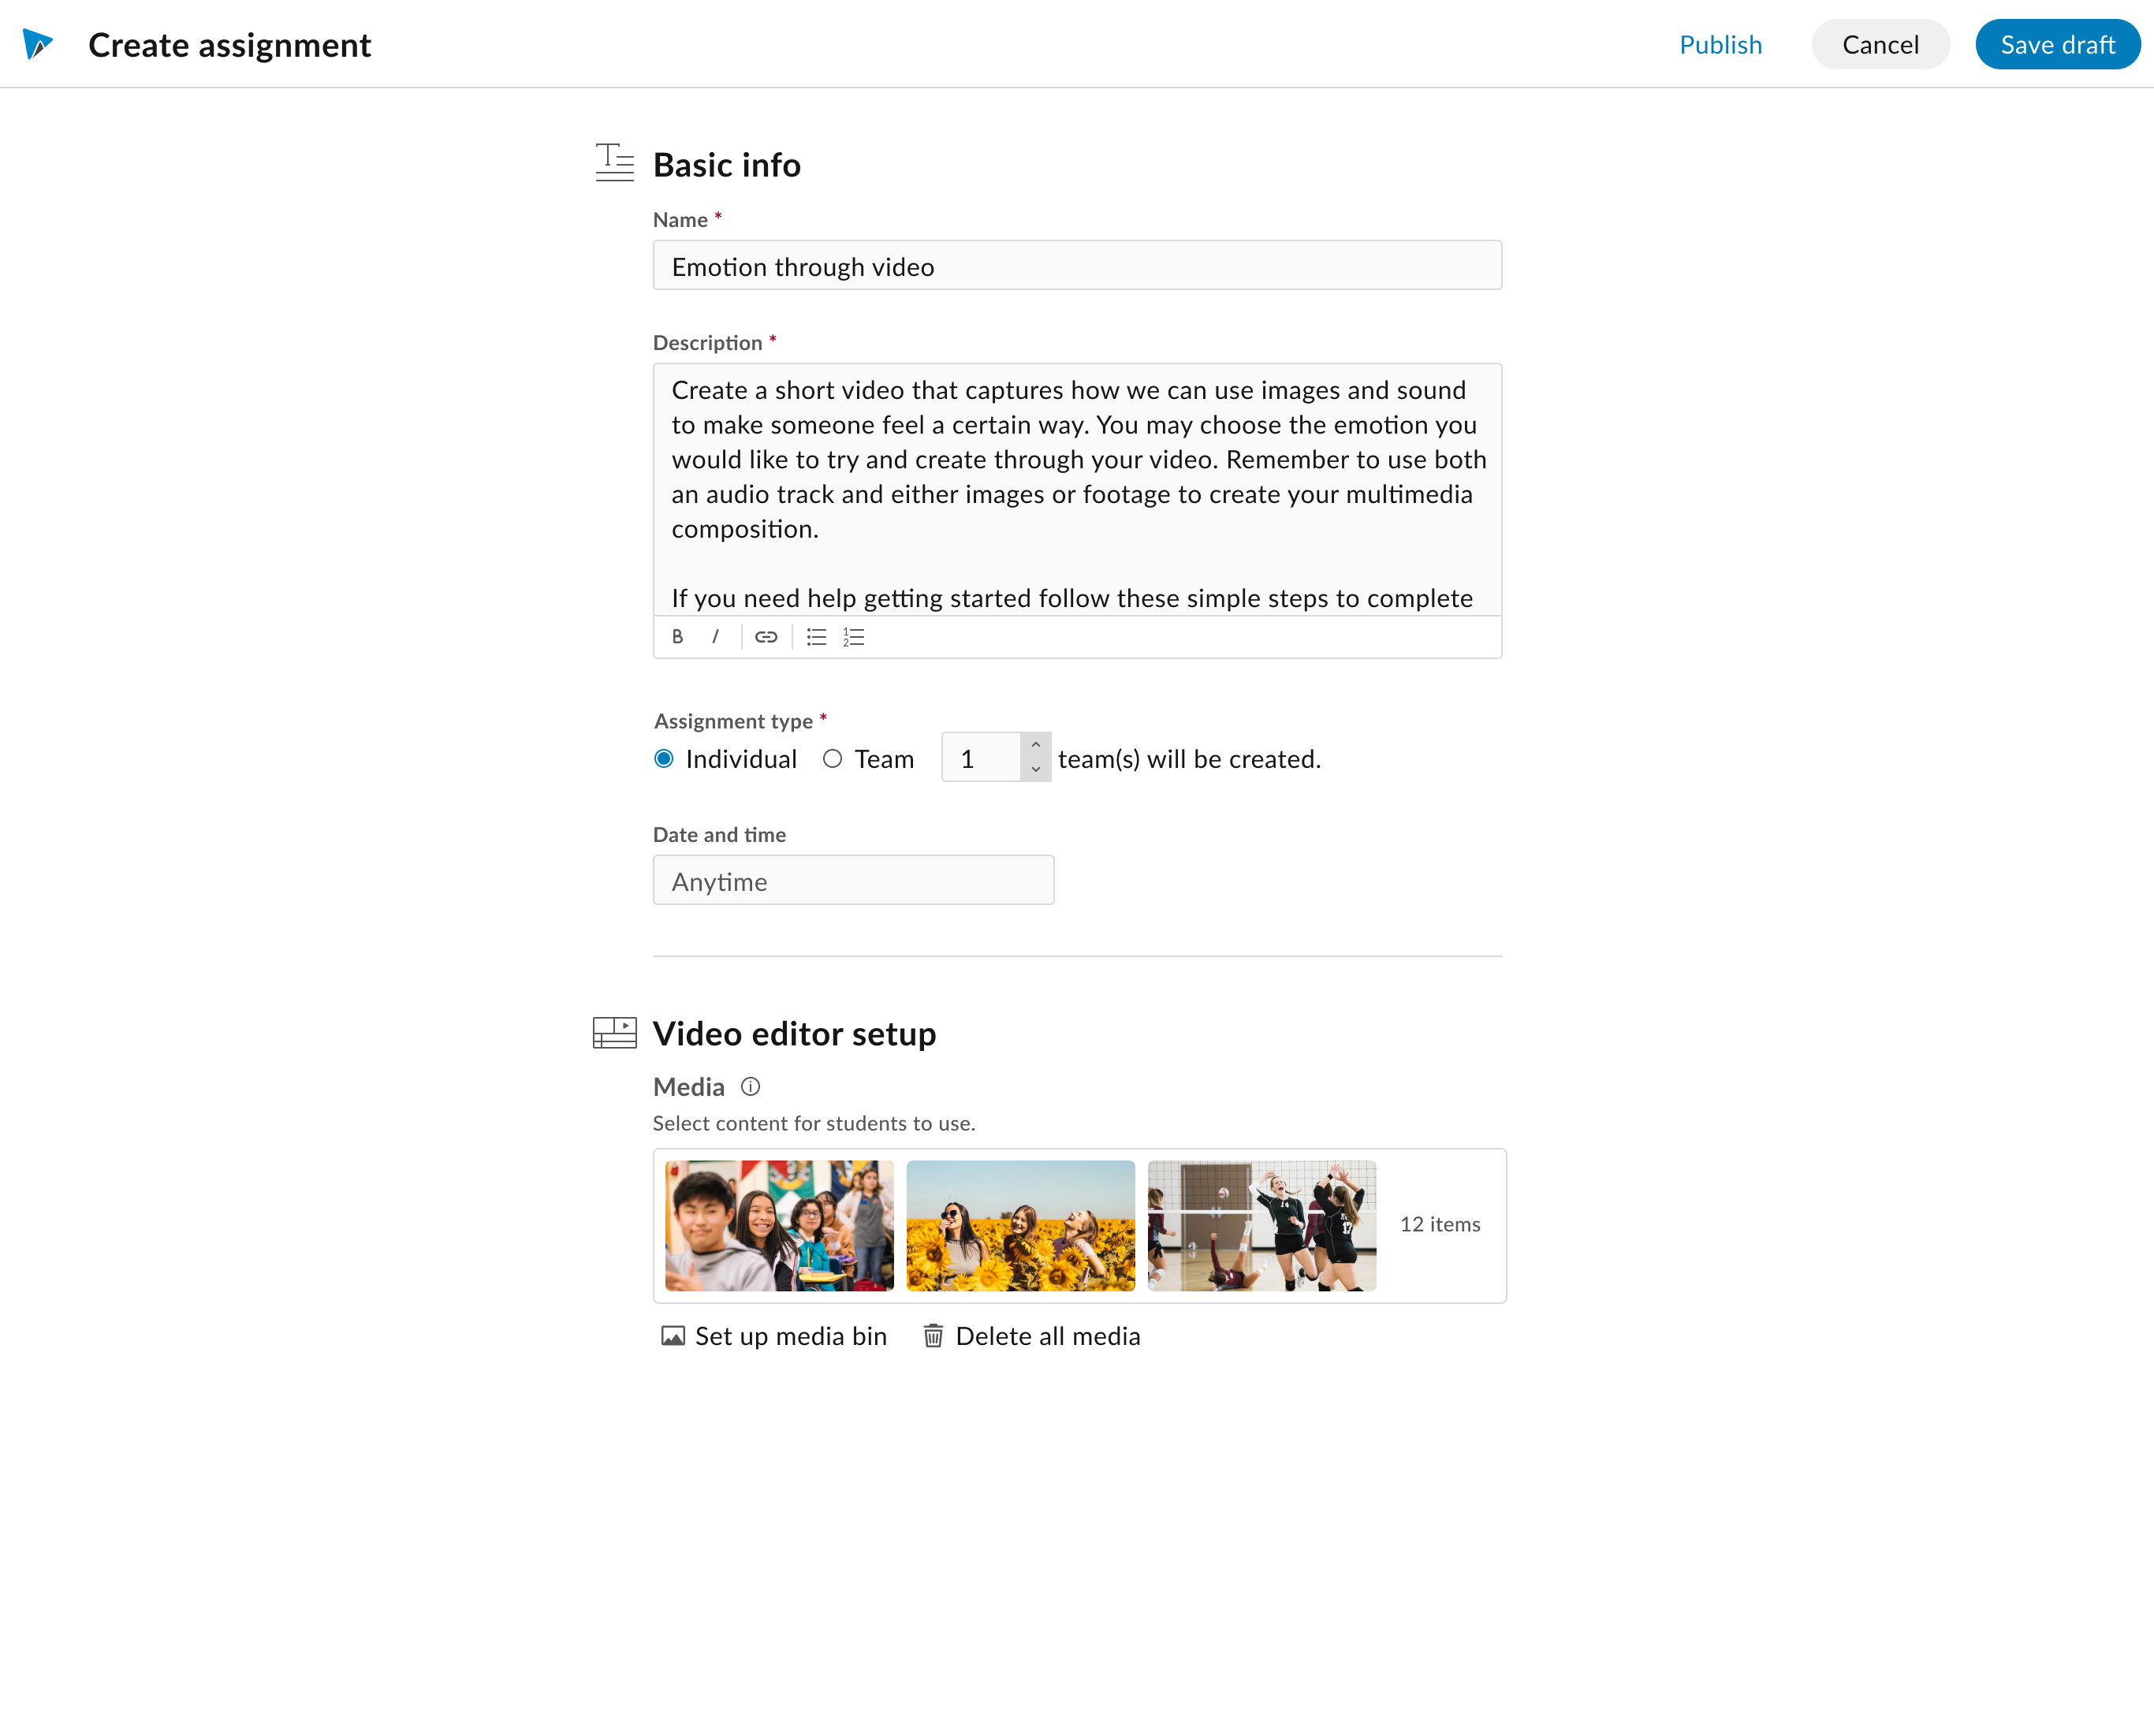Image resolution: width=2154 pixels, height=1736 pixels.
Task: Click the Basic info section icon
Action: point(614,163)
